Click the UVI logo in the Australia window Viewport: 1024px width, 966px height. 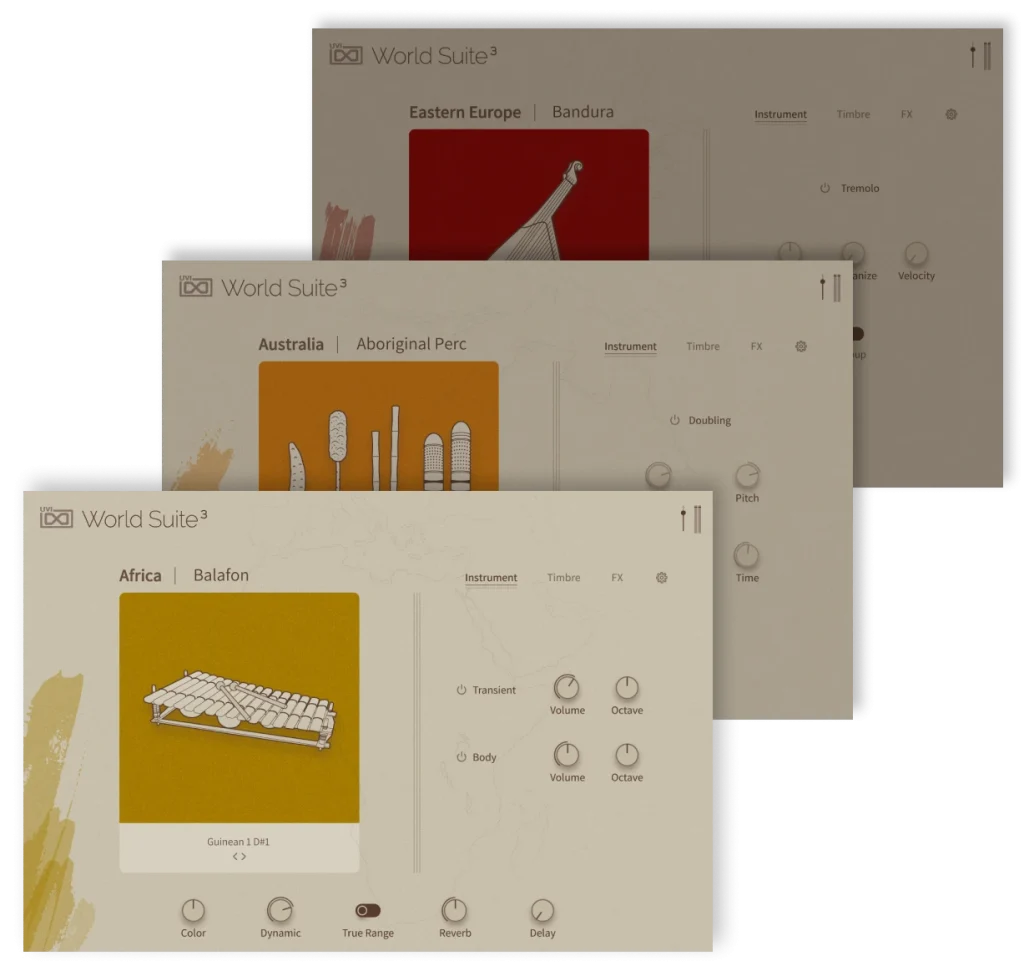(196, 286)
